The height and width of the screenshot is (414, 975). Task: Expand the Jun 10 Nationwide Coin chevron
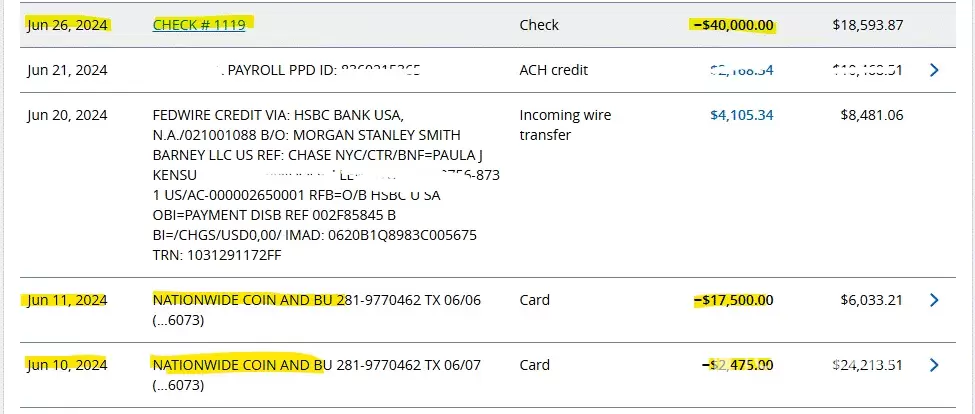pos(934,364)
